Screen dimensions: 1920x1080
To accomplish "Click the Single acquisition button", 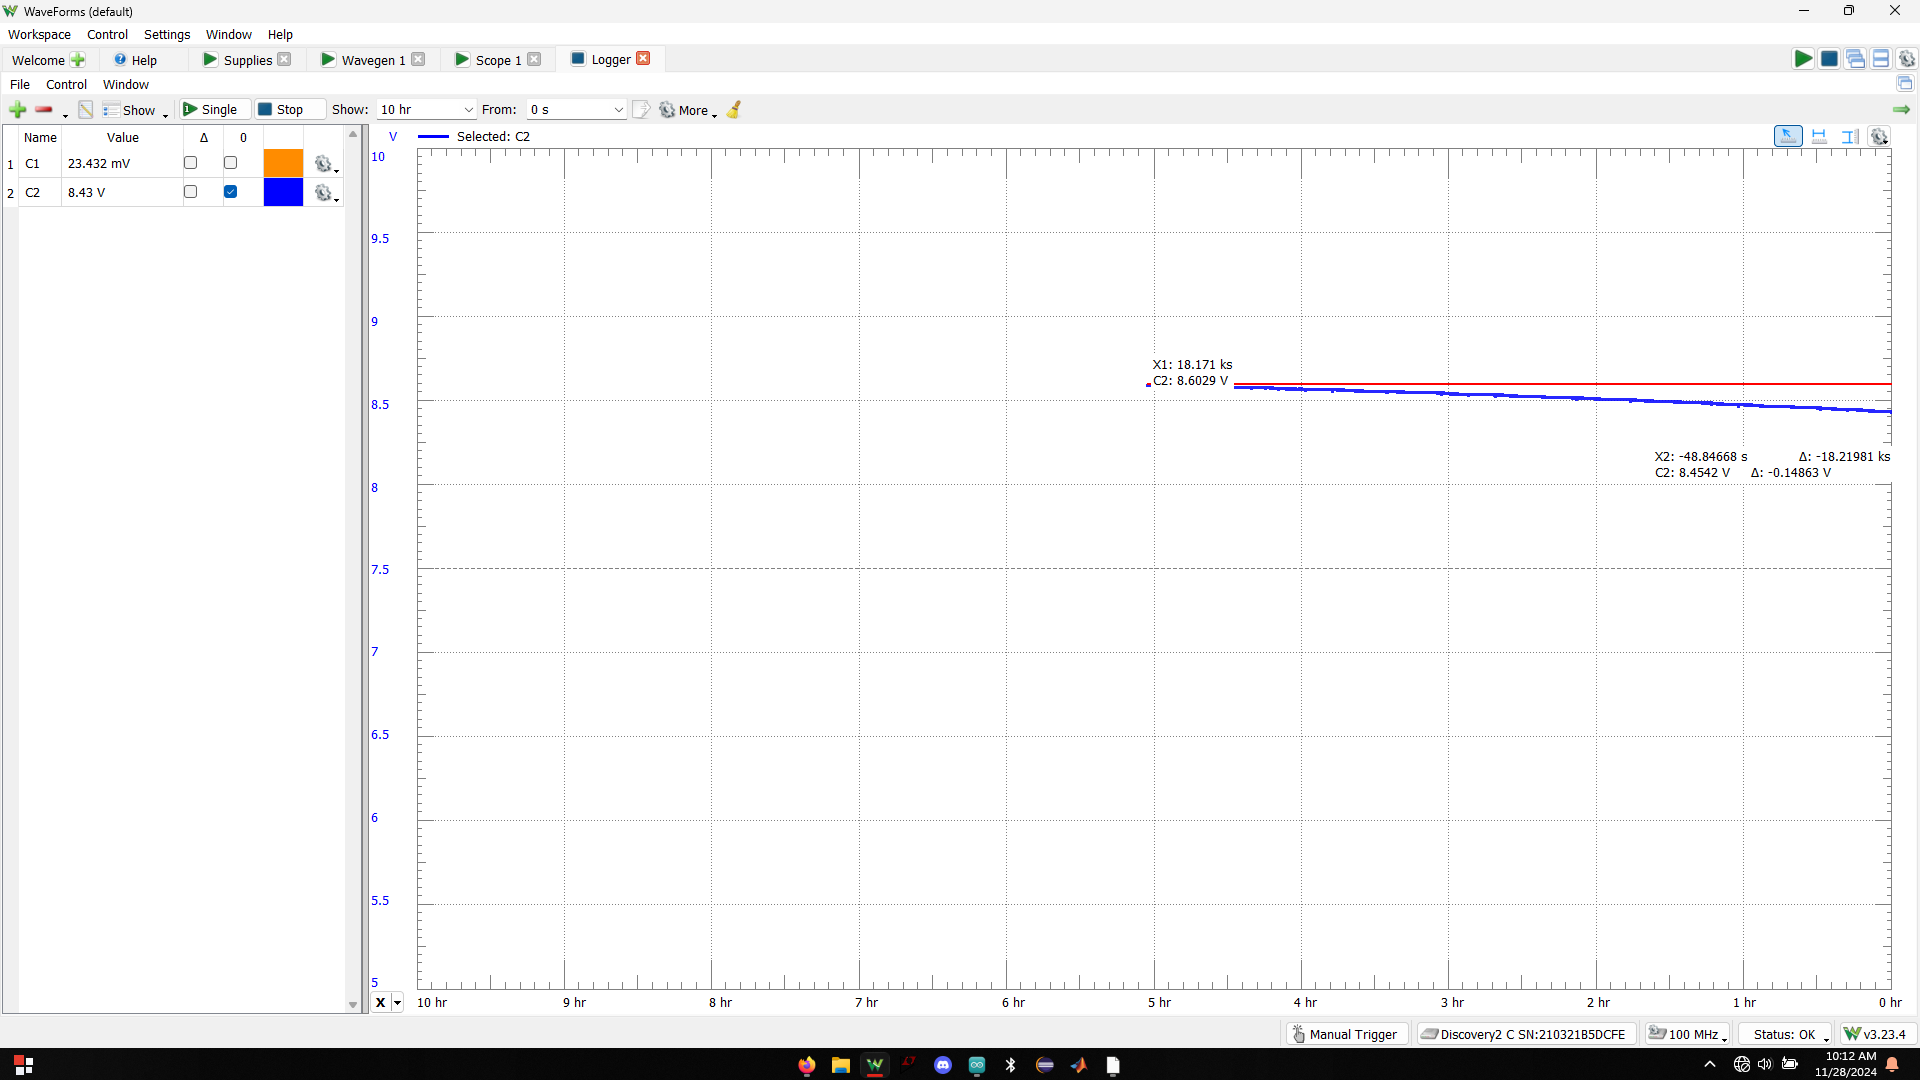I will coord(214,110).
